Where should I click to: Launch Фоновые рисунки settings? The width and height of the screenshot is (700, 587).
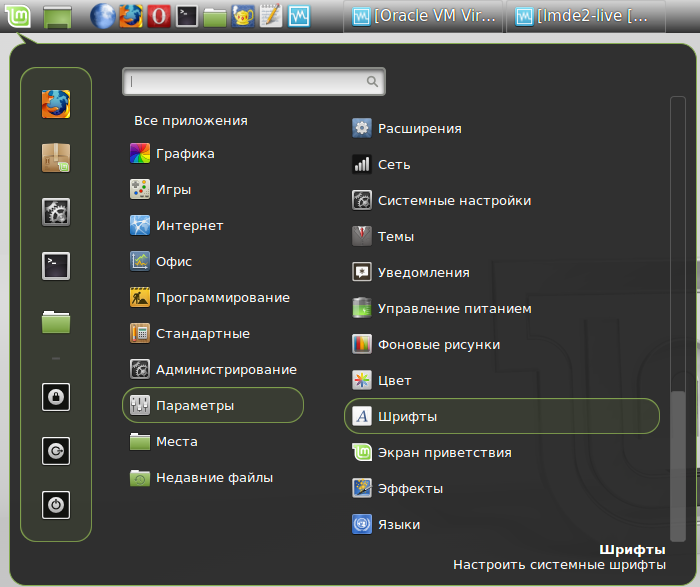[x=438, y=345]
